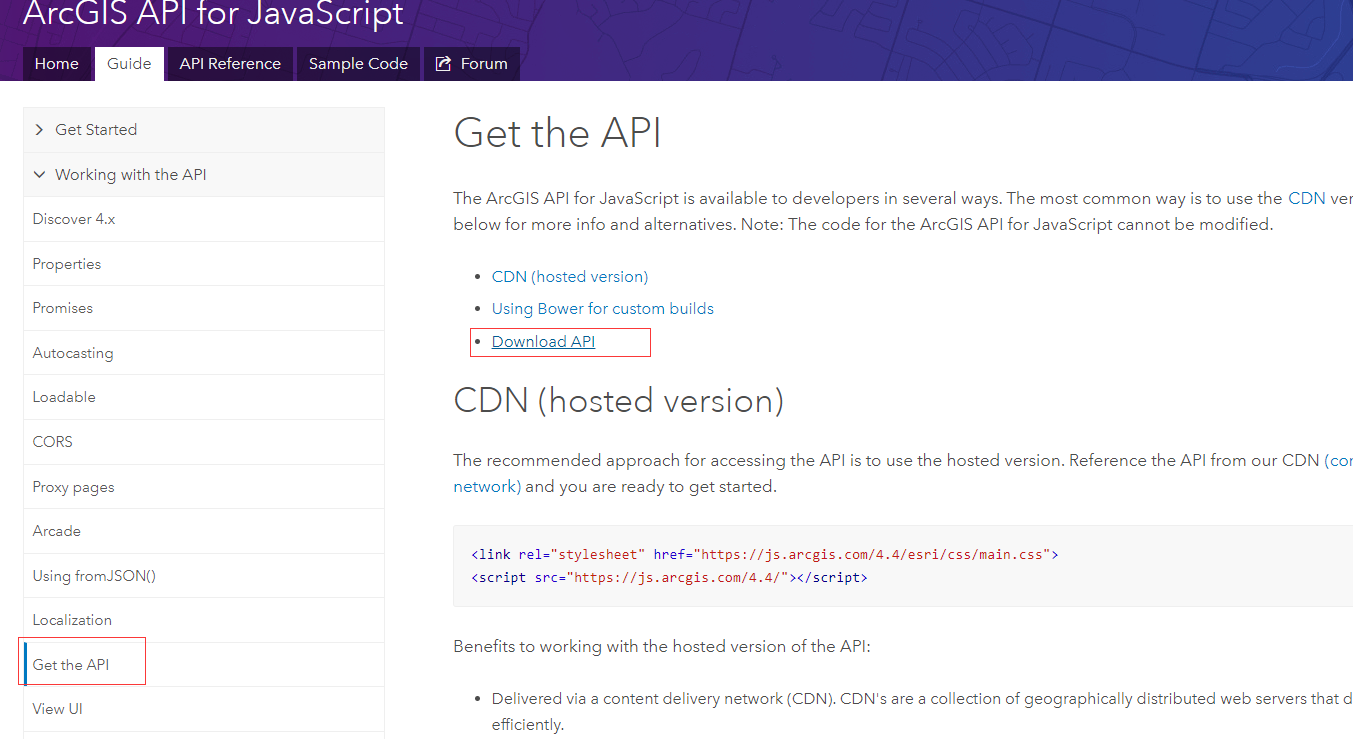Image resolution: width=1353 pixels, height=739 pixels.
Task: Select the Guide tab
Action: coord(129,64)
